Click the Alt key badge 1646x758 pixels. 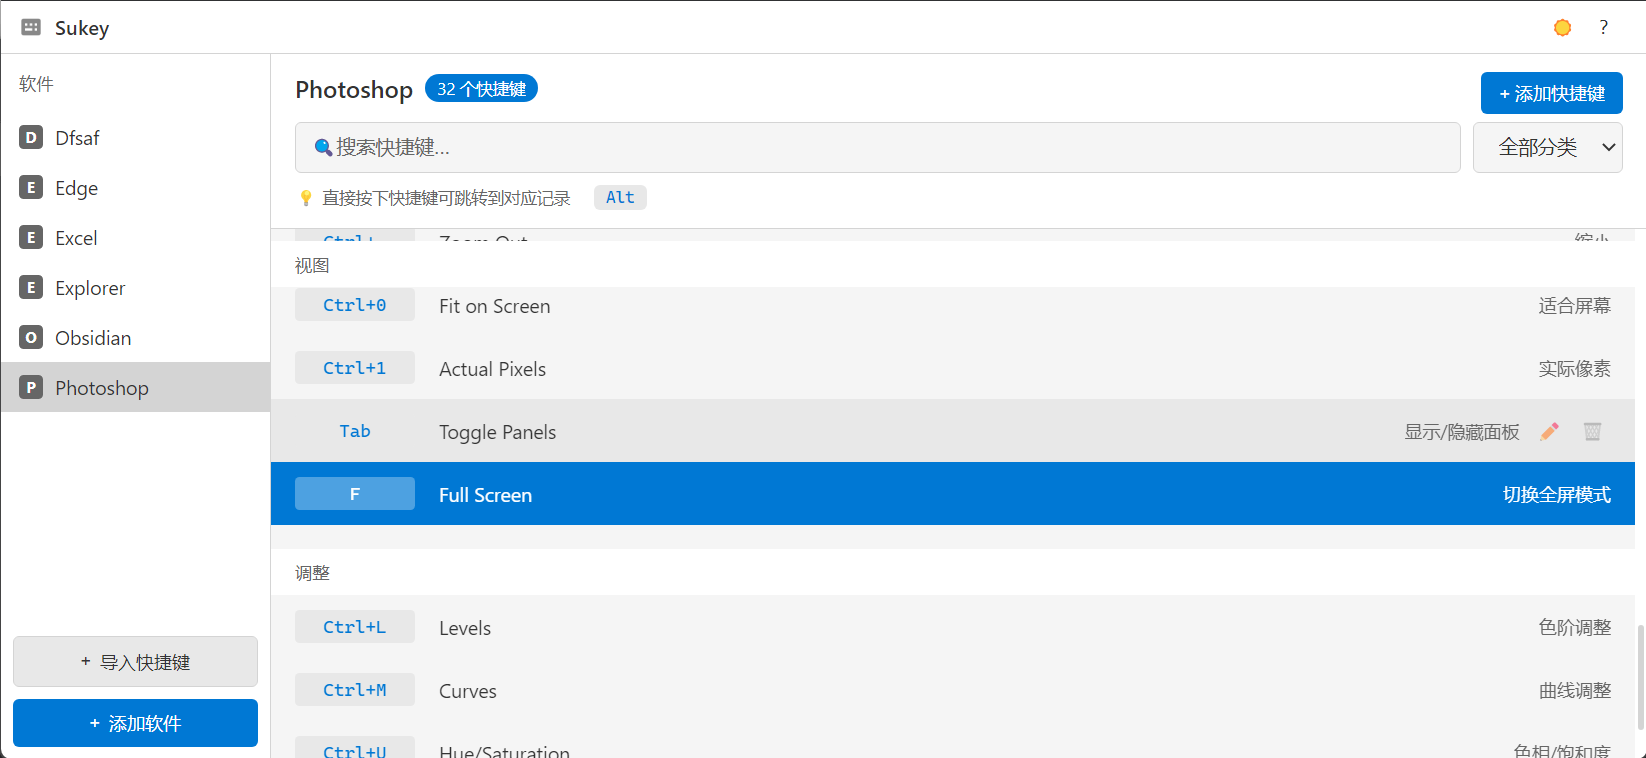(620, 197)
